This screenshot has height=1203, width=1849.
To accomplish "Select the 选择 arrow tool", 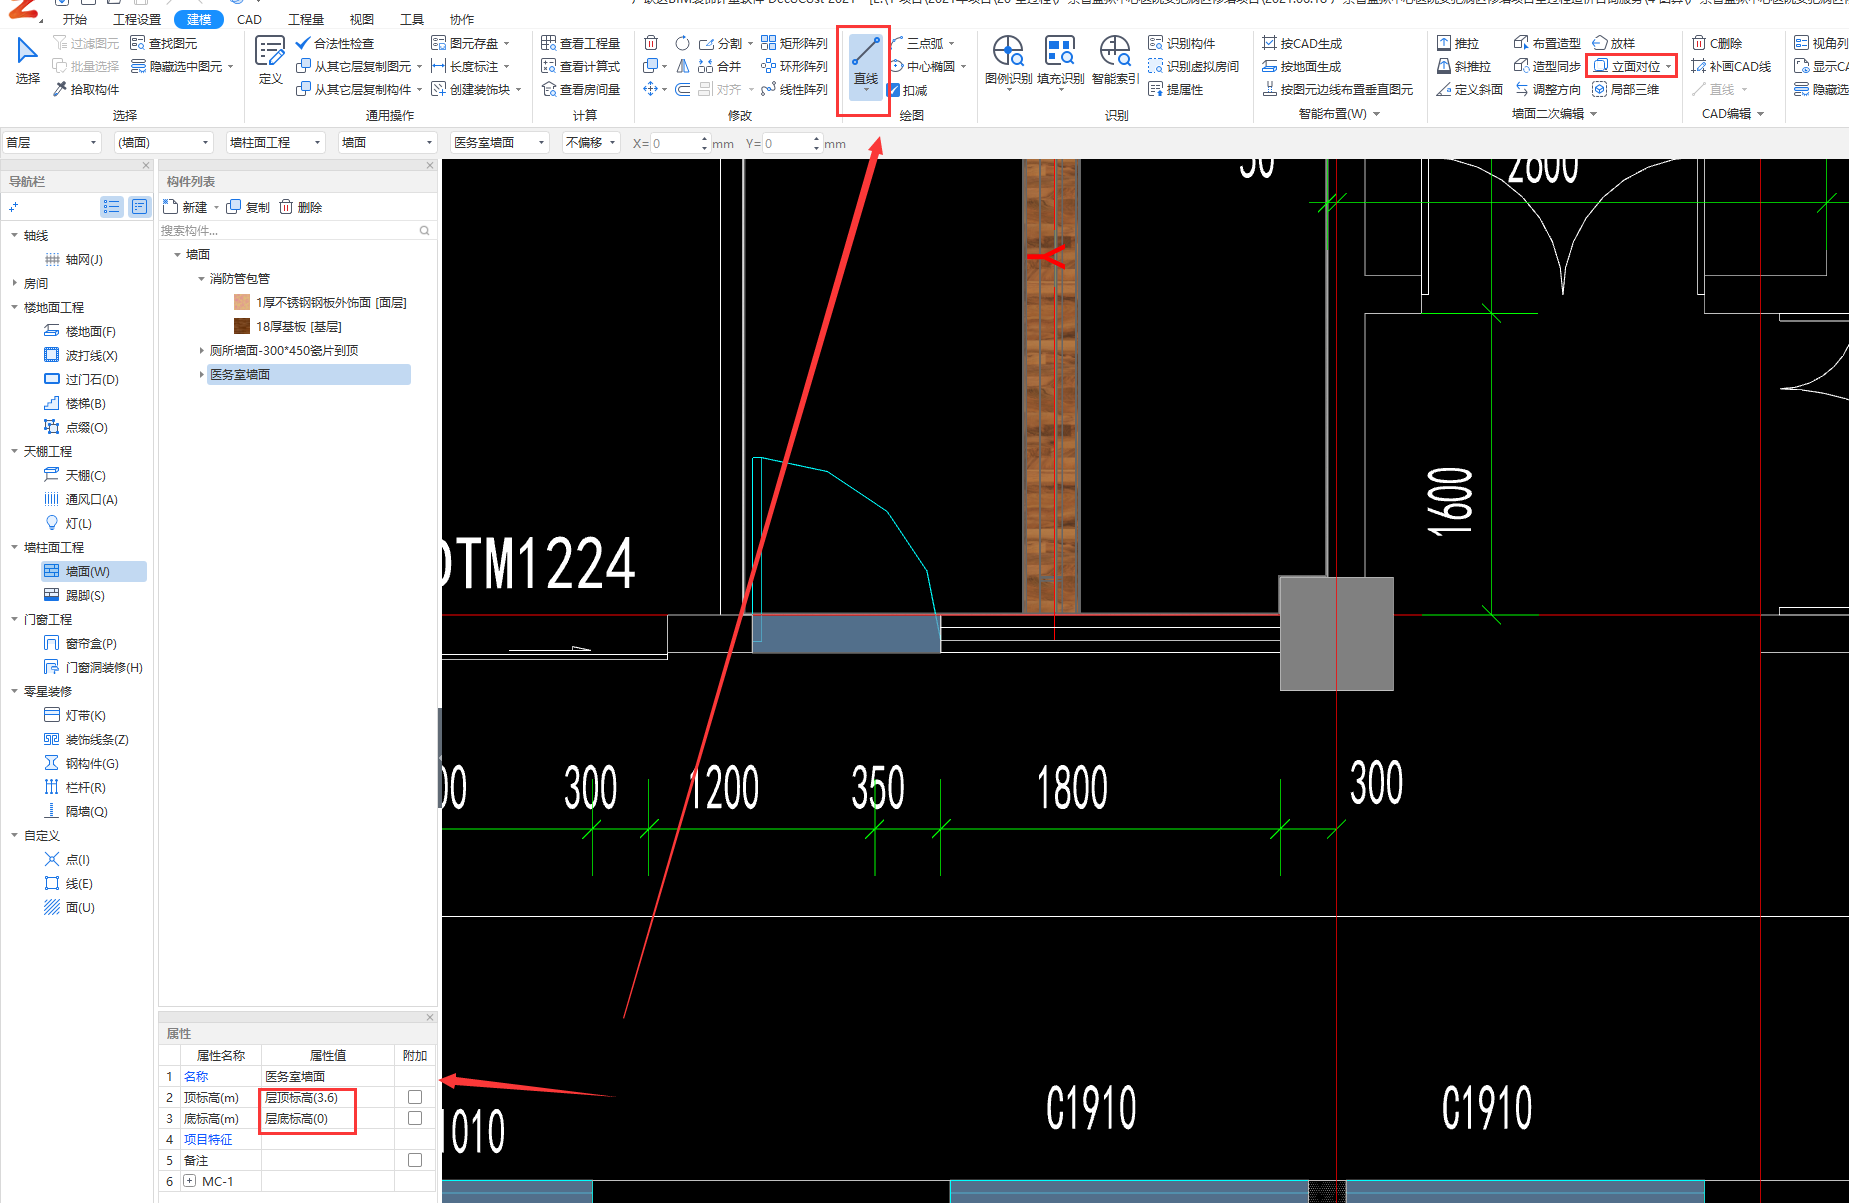I will (27, 61).
